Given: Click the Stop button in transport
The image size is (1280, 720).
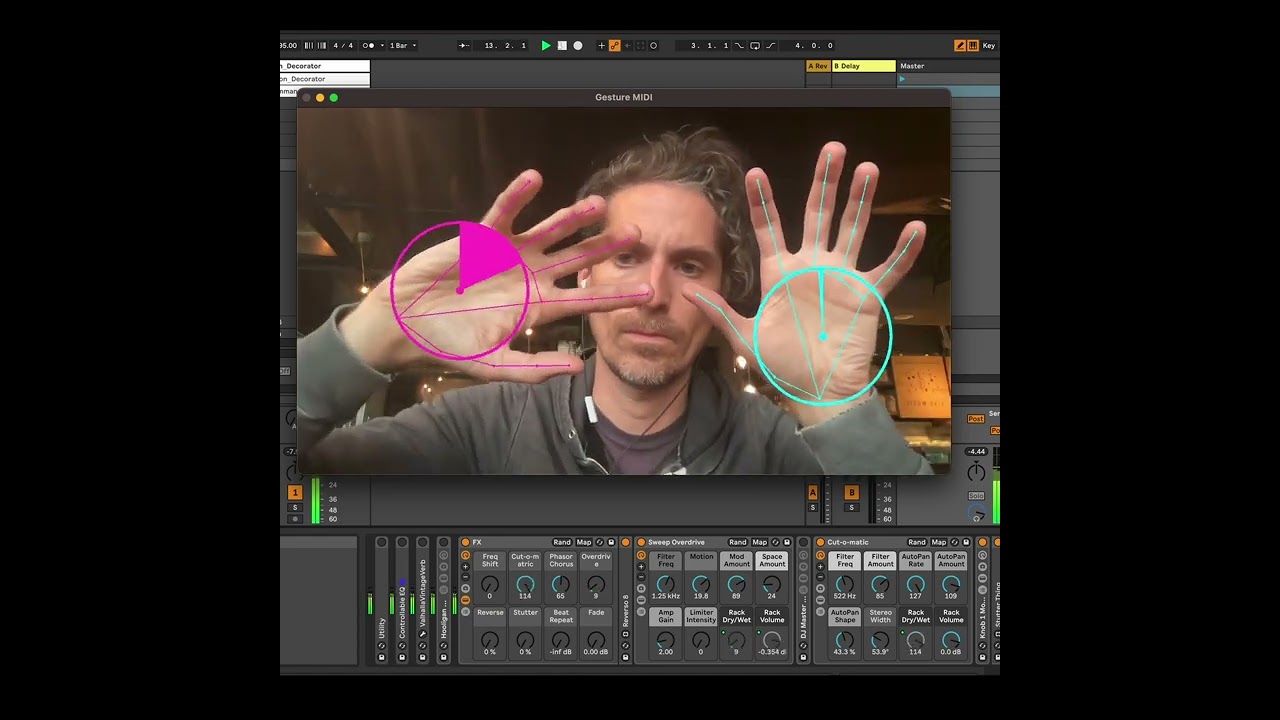Looking at the screenshot, I should pos(562,46).
